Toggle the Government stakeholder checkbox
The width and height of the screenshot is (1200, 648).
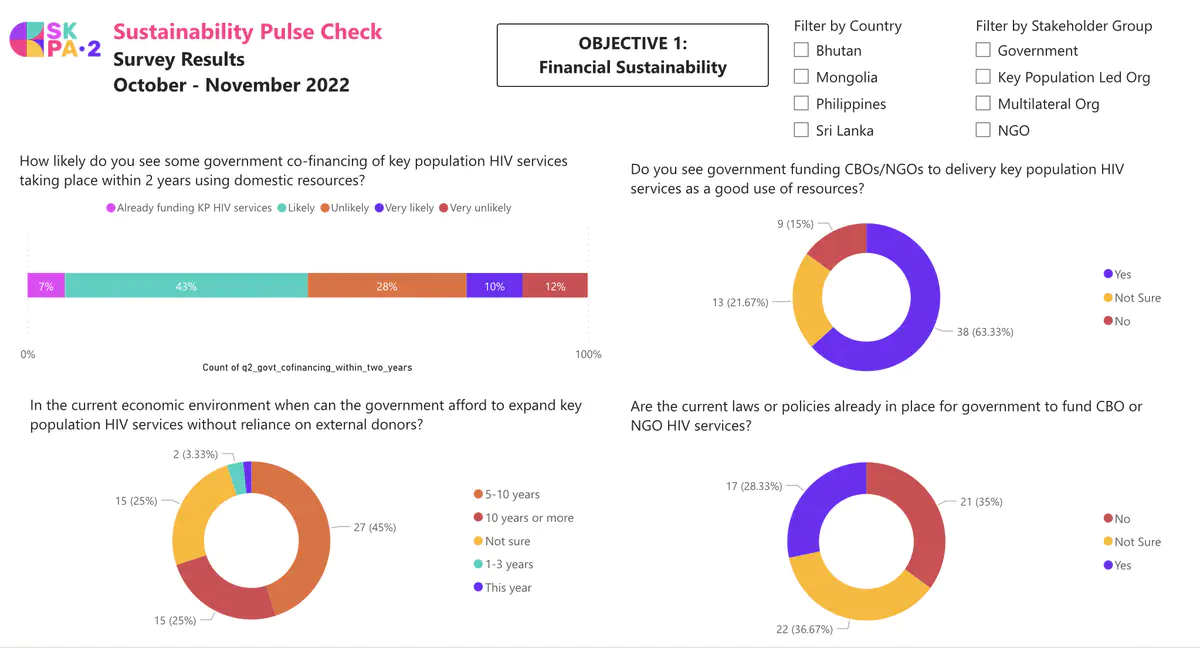coord(983,50)
